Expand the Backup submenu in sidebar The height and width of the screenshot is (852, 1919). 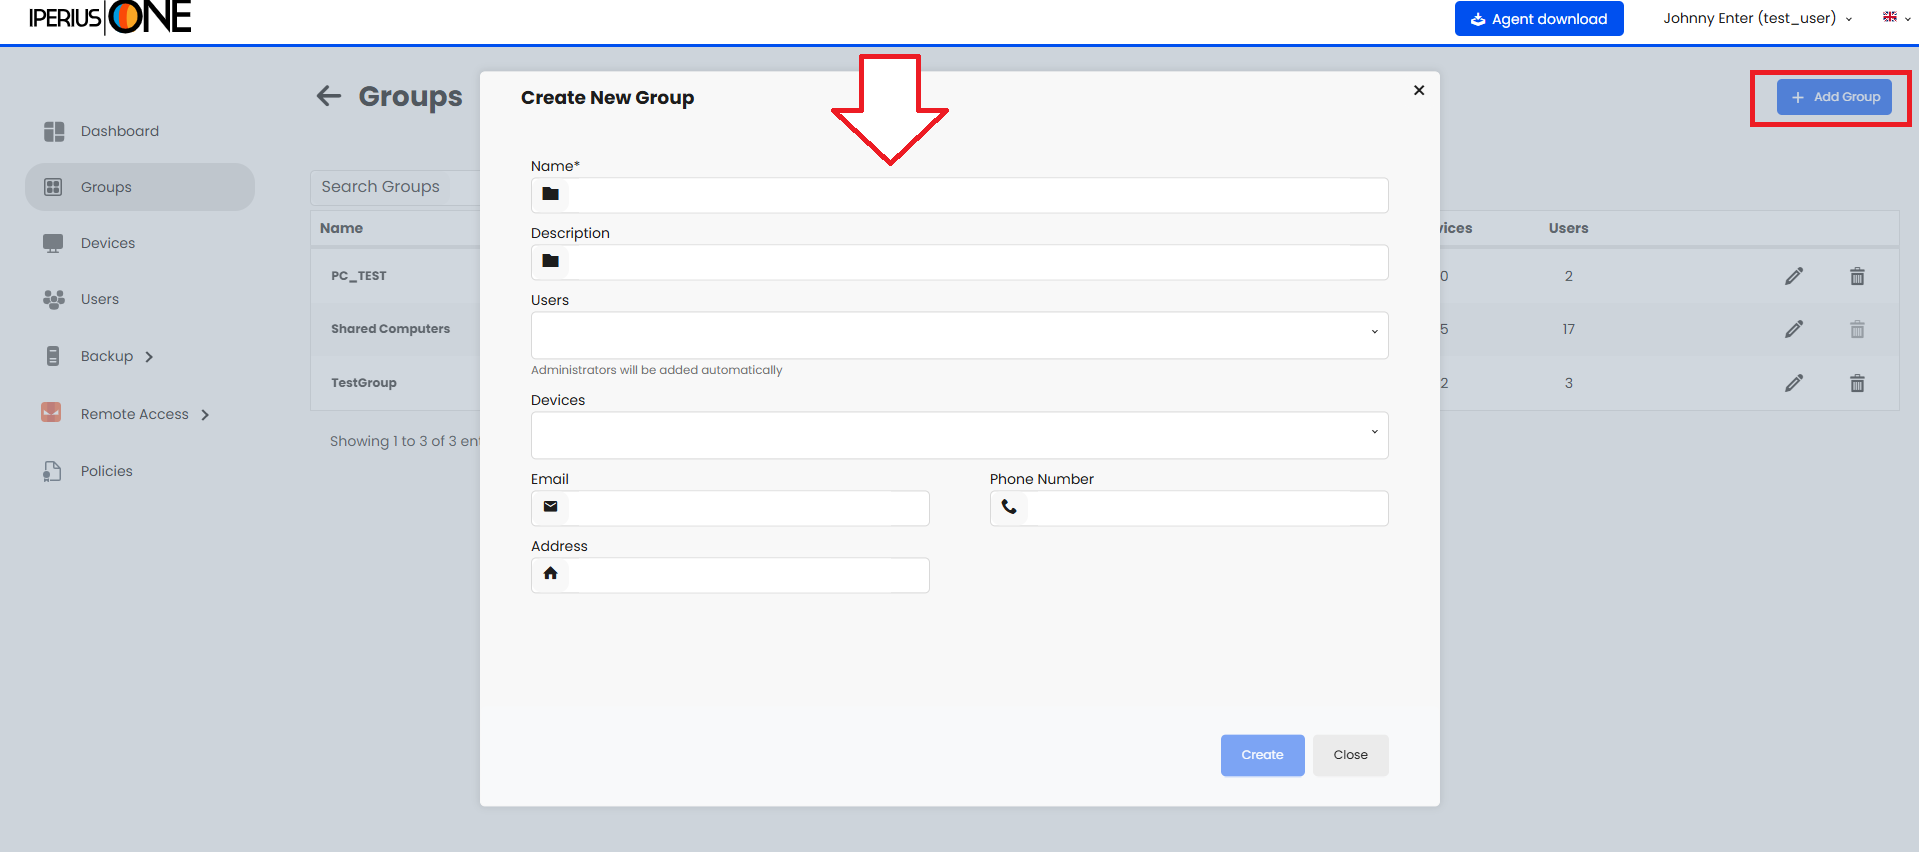[149, 357]
